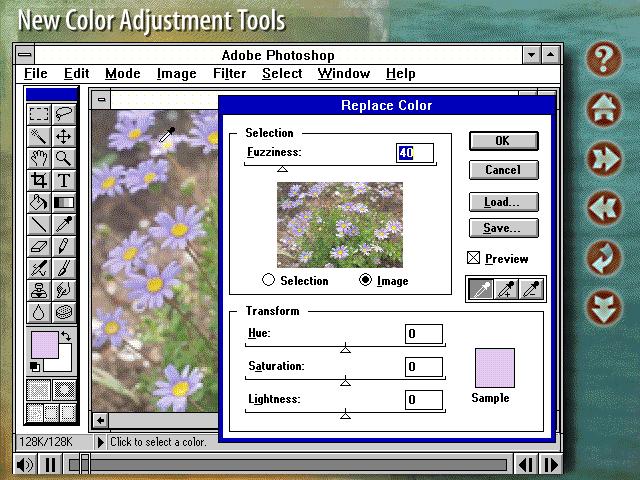
Task: Choose full screen with menu bar mode
Action: pyautogui.click(x=51, y=413)
